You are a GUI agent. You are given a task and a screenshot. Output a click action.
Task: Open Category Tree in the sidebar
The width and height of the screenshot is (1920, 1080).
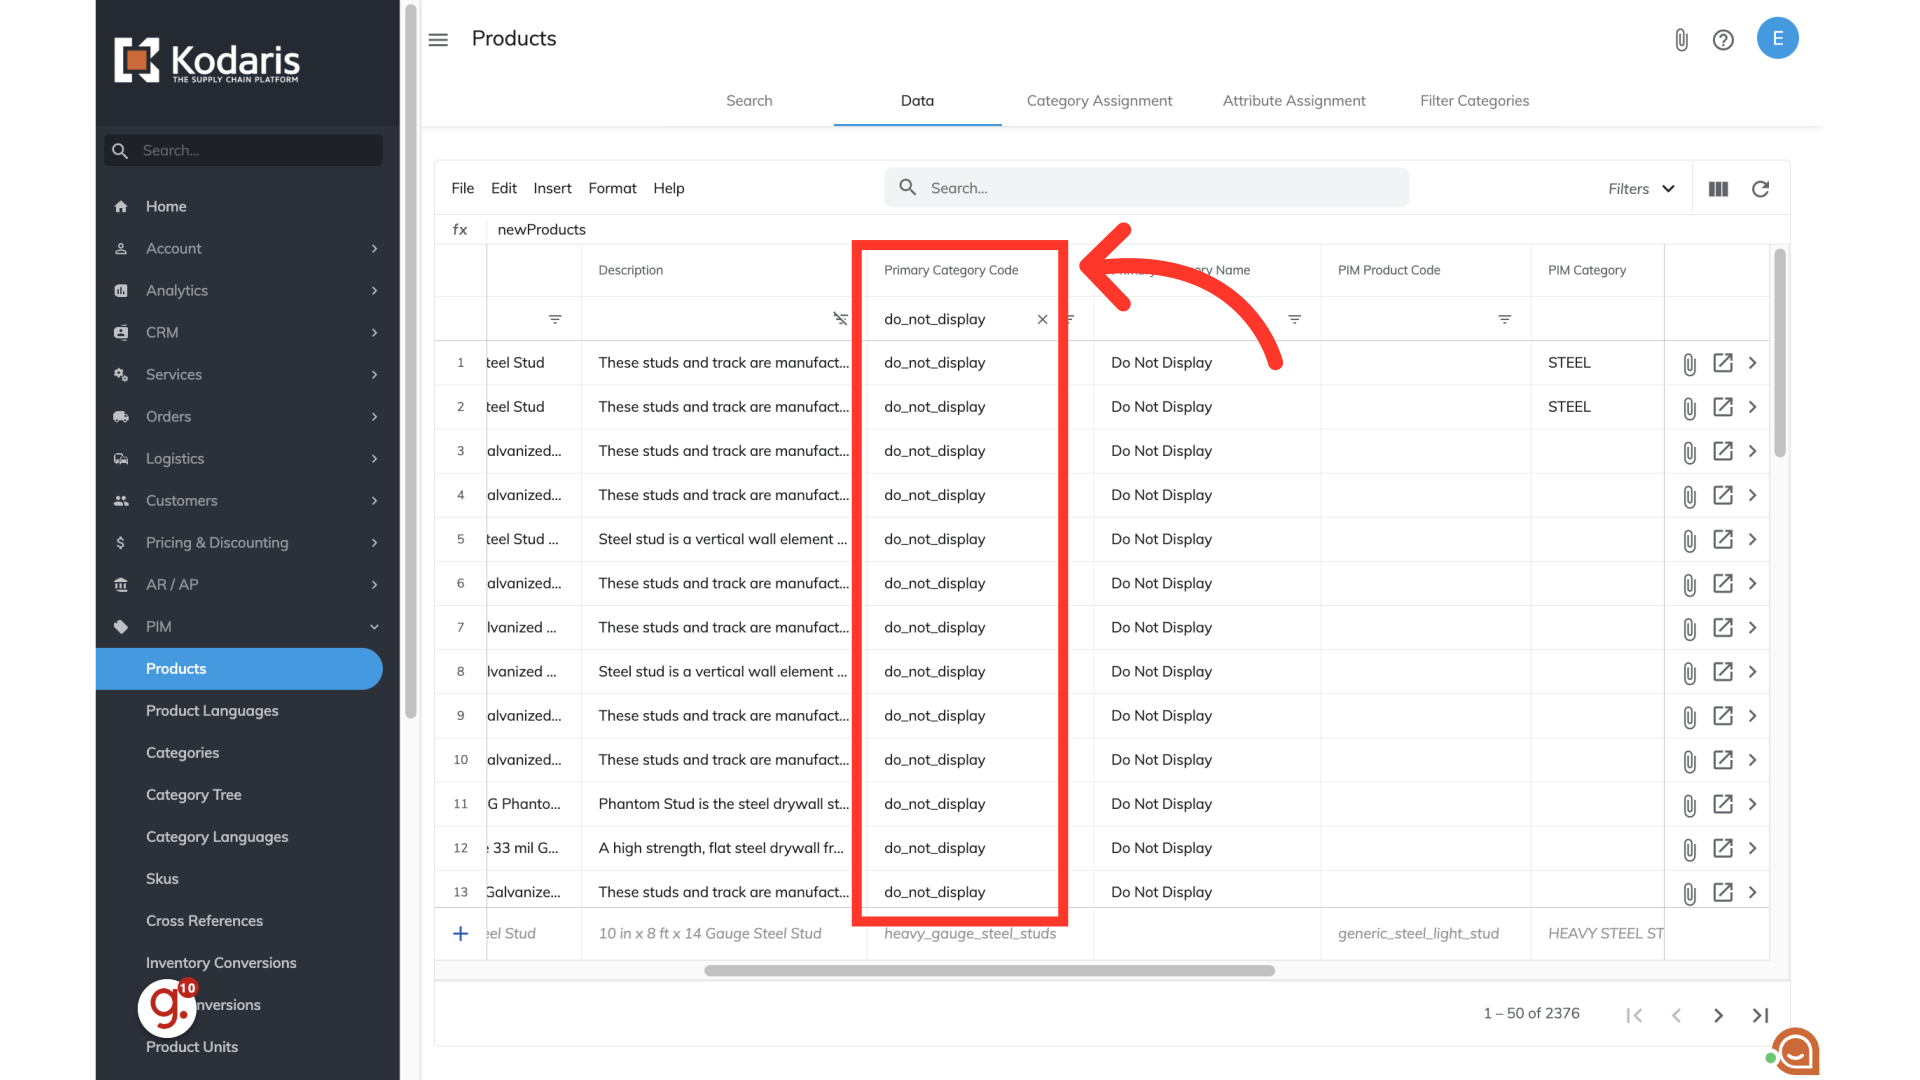[x=194, y=795]
